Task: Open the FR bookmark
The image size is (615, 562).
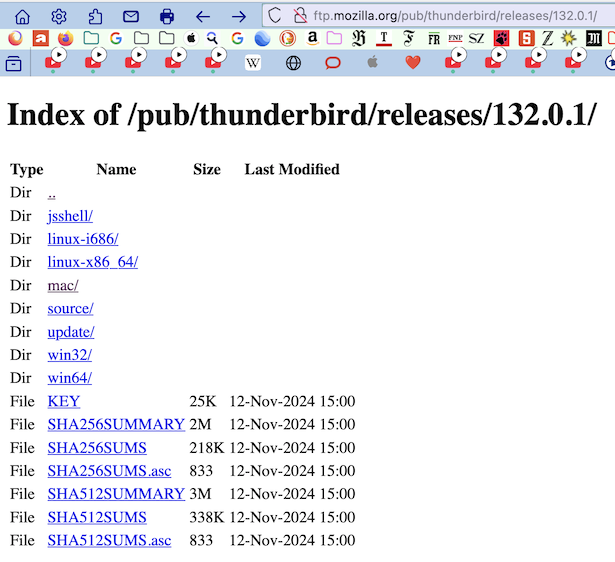Action: (434, 39)
